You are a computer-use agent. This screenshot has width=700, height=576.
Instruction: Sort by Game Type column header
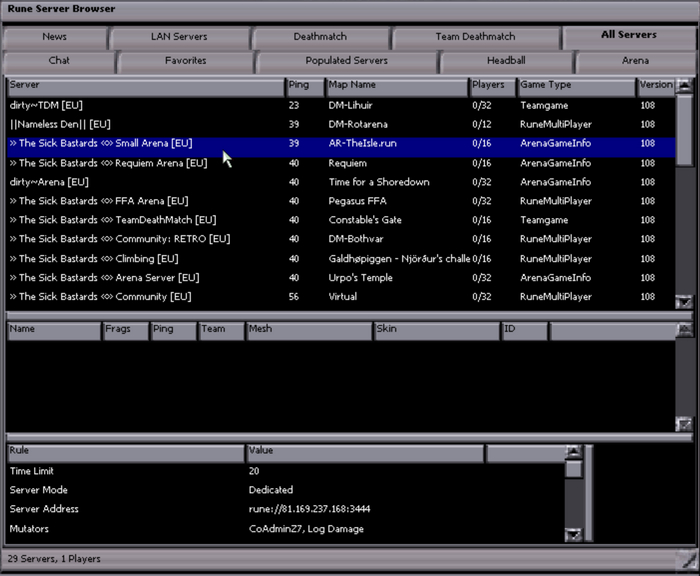pos(576,87)
